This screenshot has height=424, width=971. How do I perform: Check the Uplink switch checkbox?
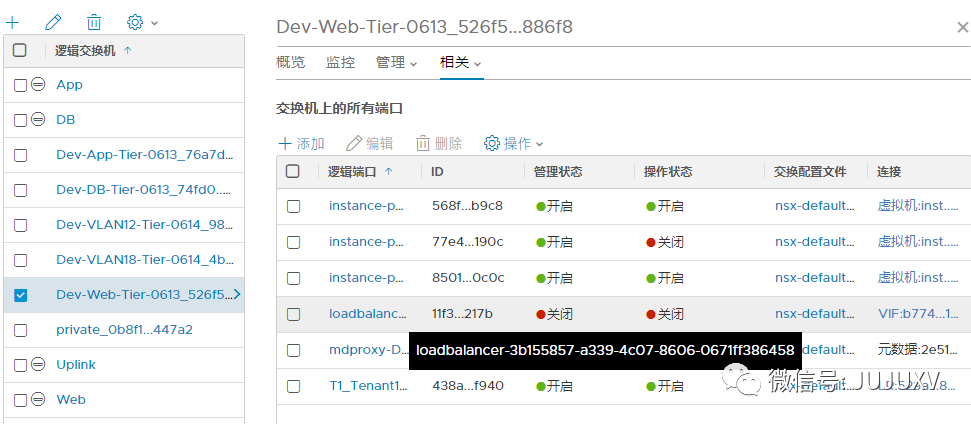(20, 365)
